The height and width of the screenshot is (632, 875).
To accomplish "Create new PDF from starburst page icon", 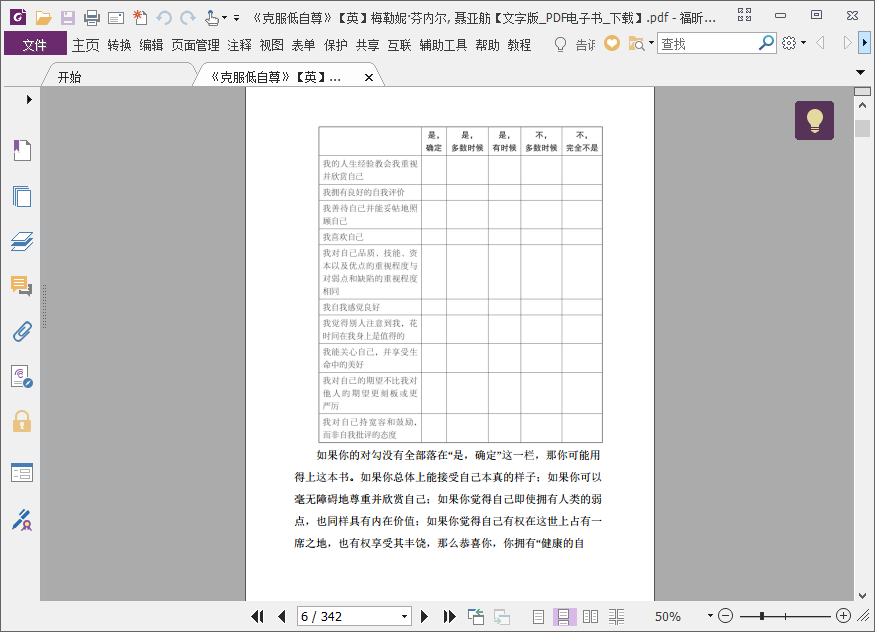I will [x=140, y=18].
